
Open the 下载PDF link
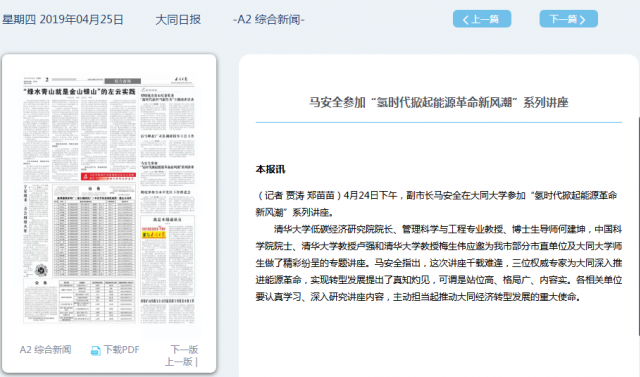coord(121,350)
